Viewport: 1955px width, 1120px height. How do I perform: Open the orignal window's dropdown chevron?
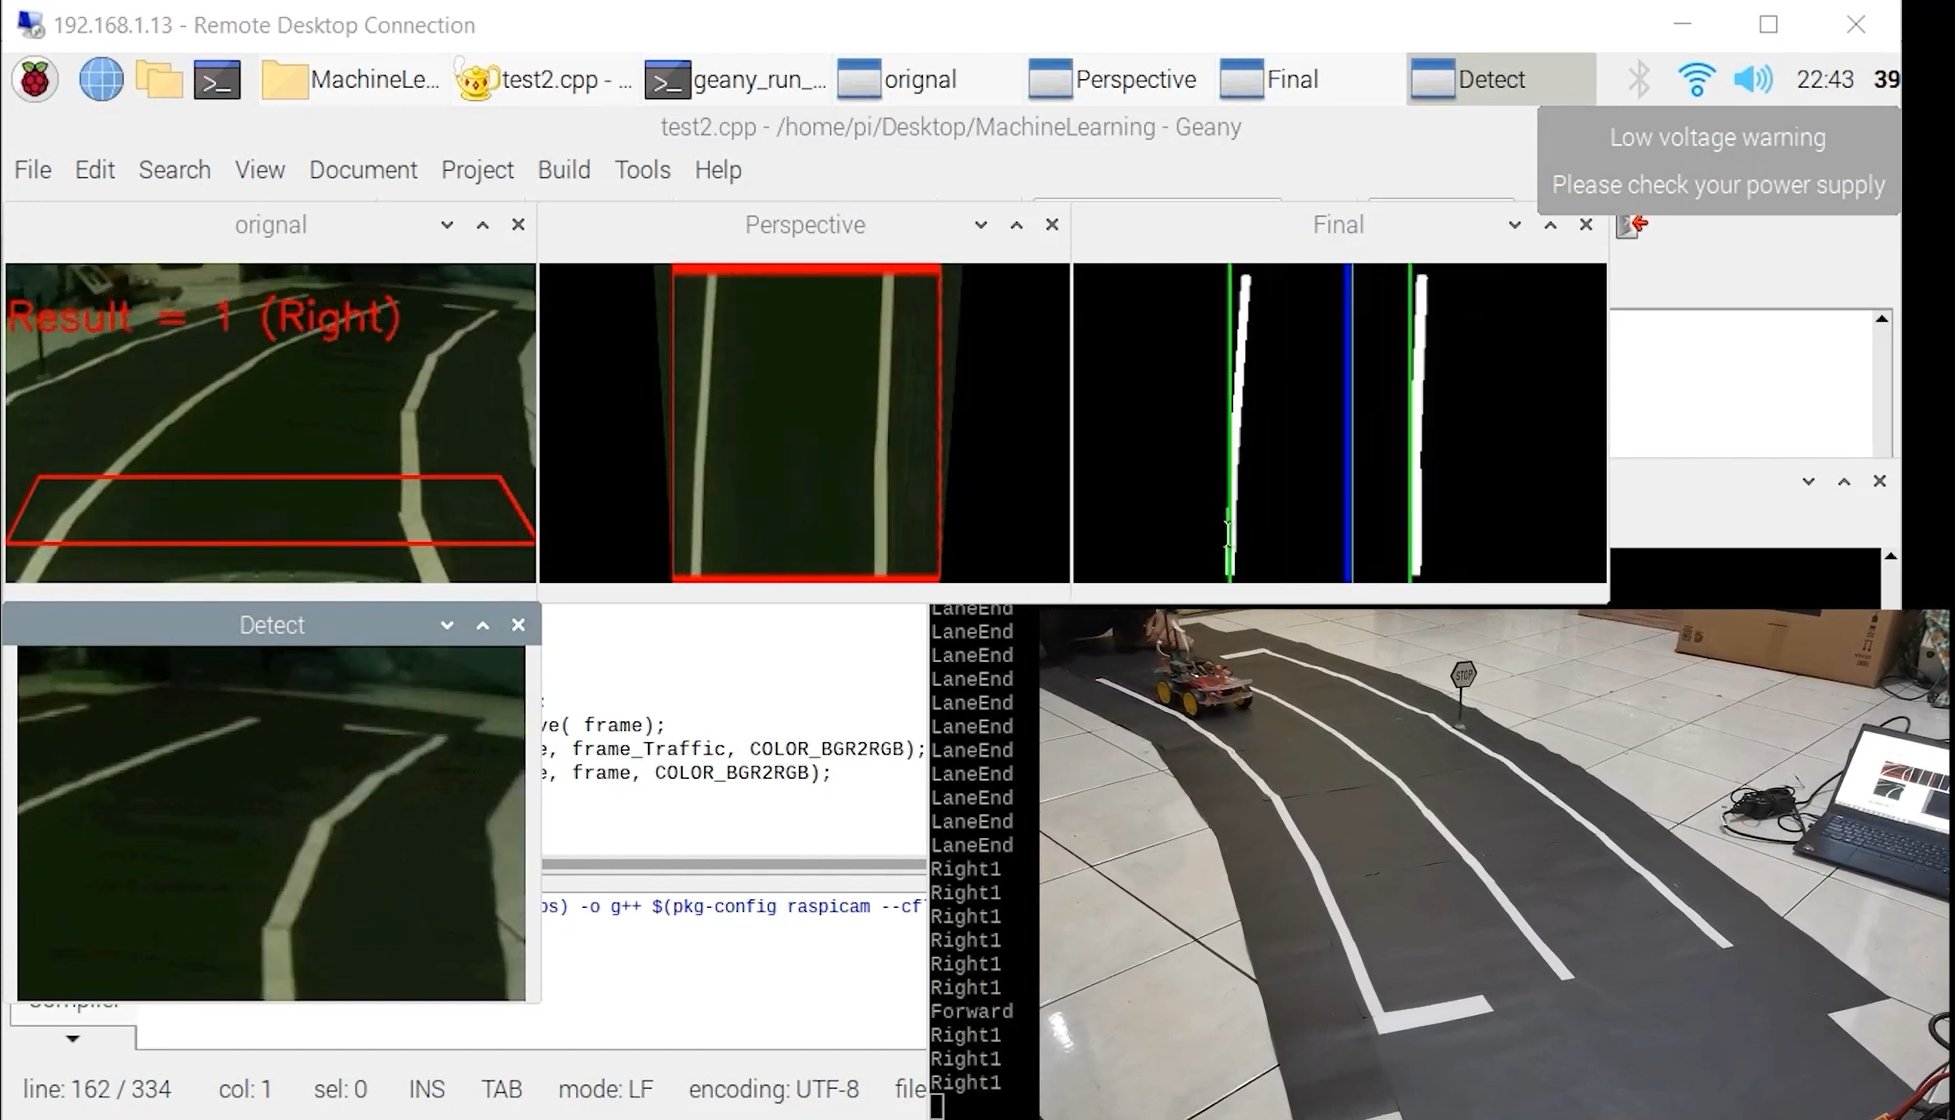[x=446, y=224]
